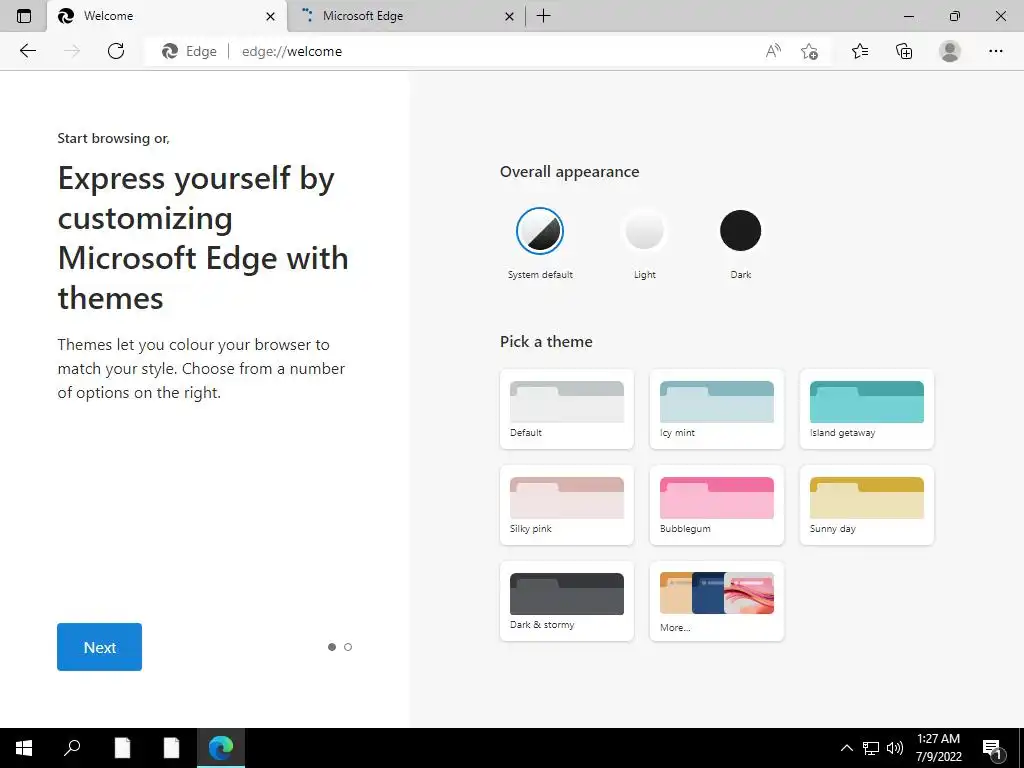
Task: Minimize the Edge window
Action: click(x=908, y=16)
